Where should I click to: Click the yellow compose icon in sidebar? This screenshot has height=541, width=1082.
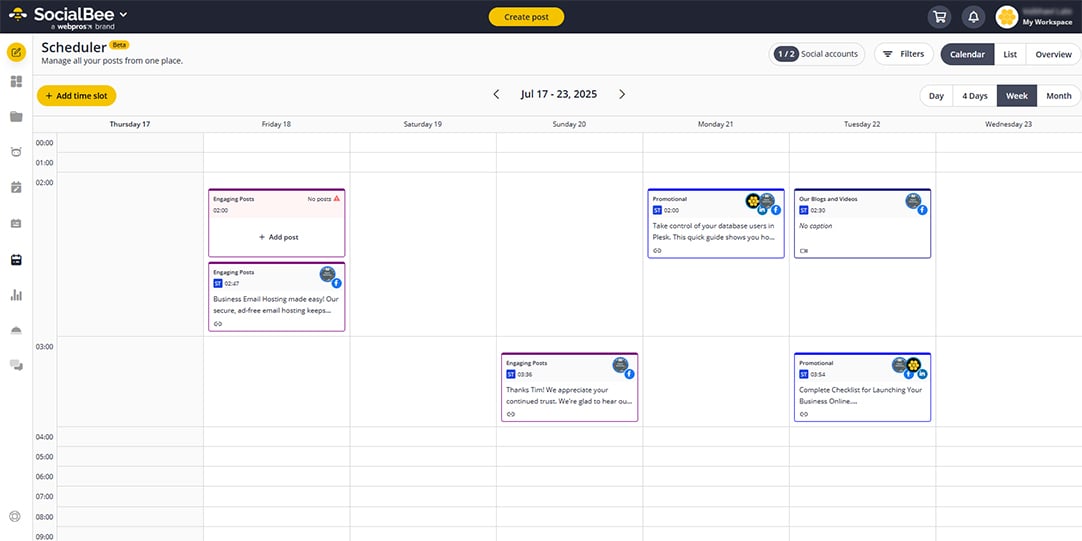(17, 52)
